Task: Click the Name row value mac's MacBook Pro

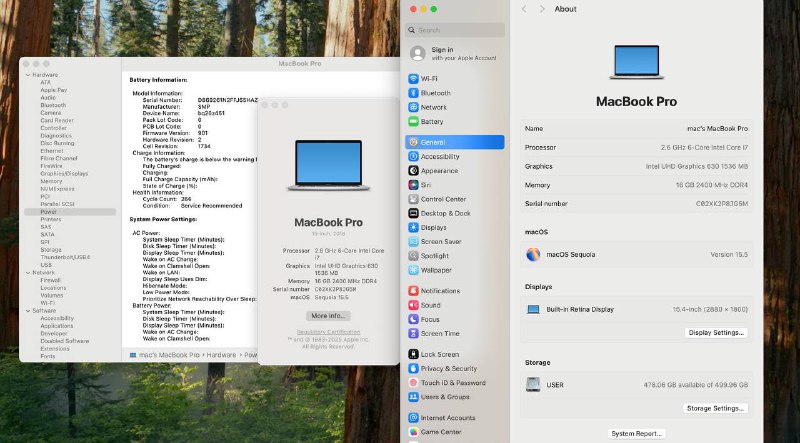Action: [x=717, y=129]
